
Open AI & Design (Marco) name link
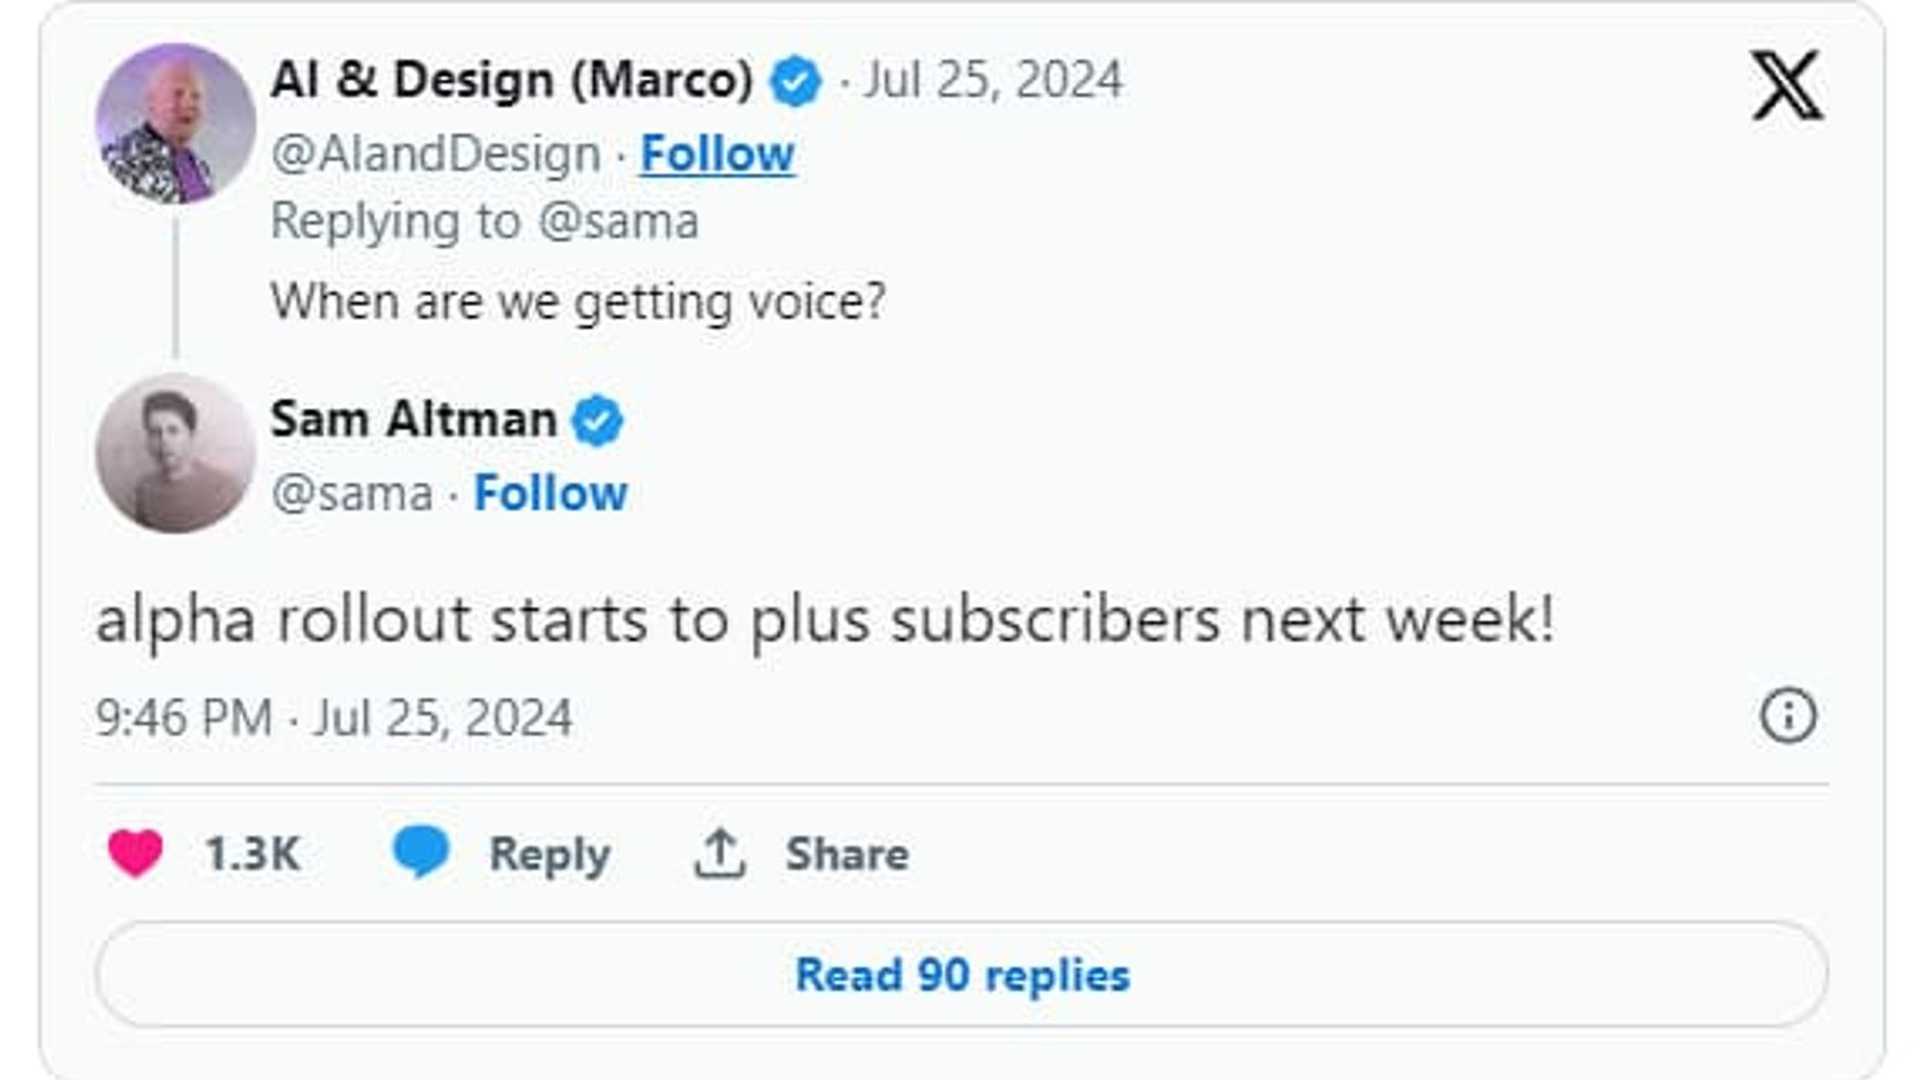click(511, 80)
